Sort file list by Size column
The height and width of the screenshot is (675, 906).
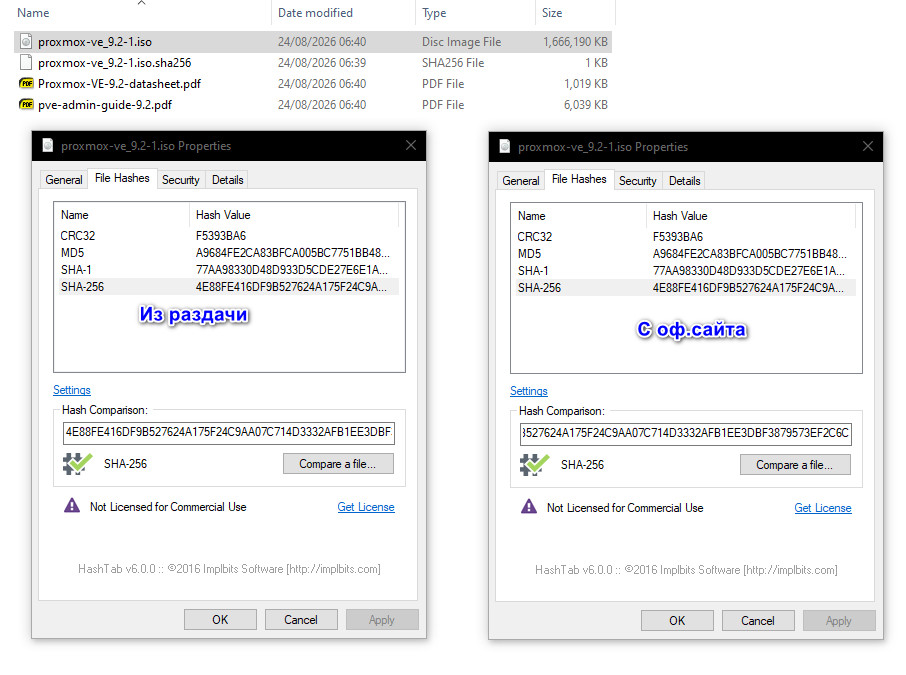(x=575, y=13)
